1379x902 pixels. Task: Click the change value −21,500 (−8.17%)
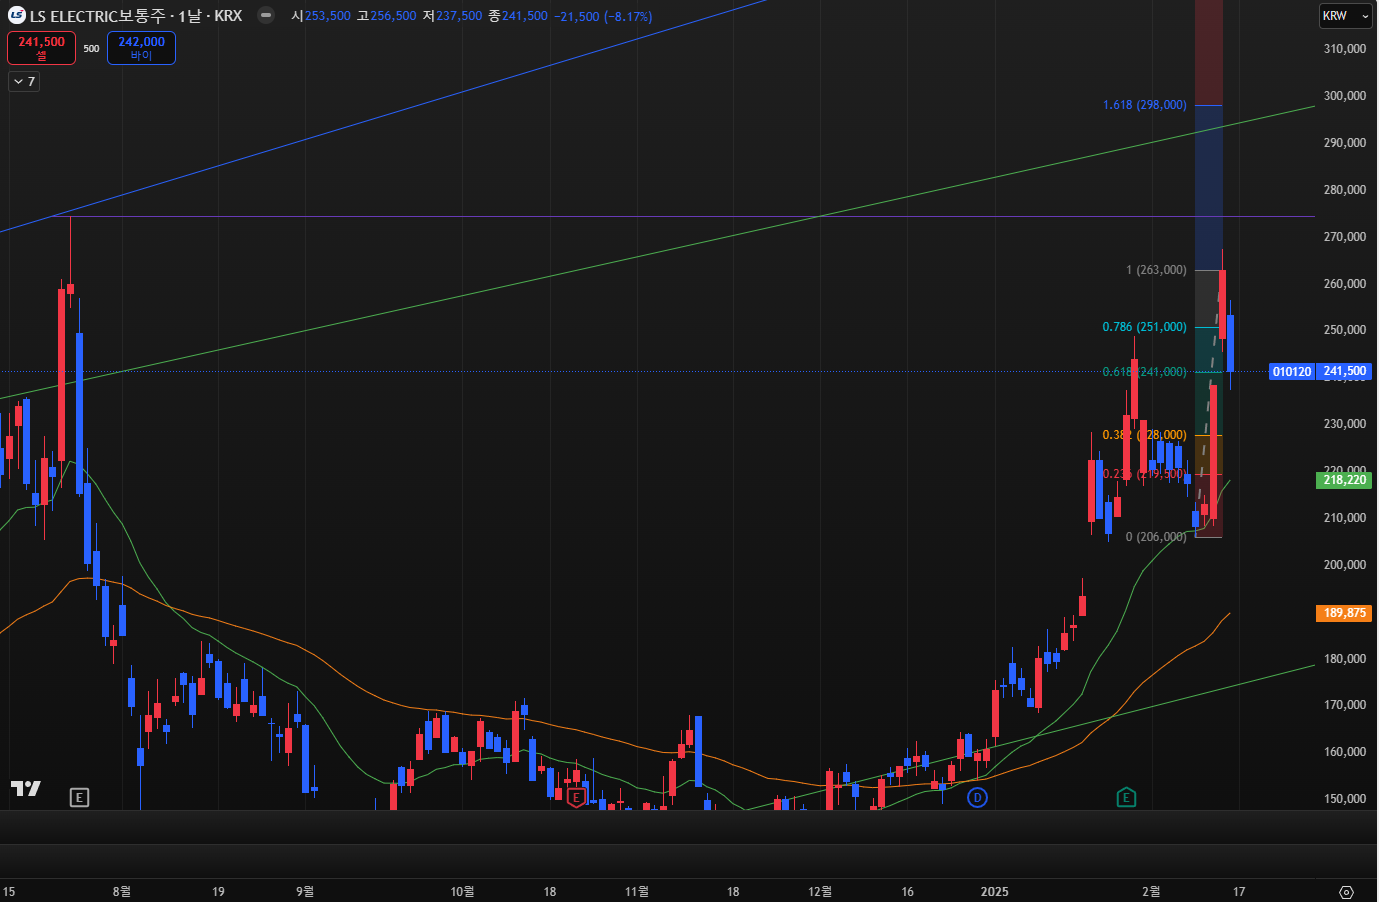pos(603,16)
